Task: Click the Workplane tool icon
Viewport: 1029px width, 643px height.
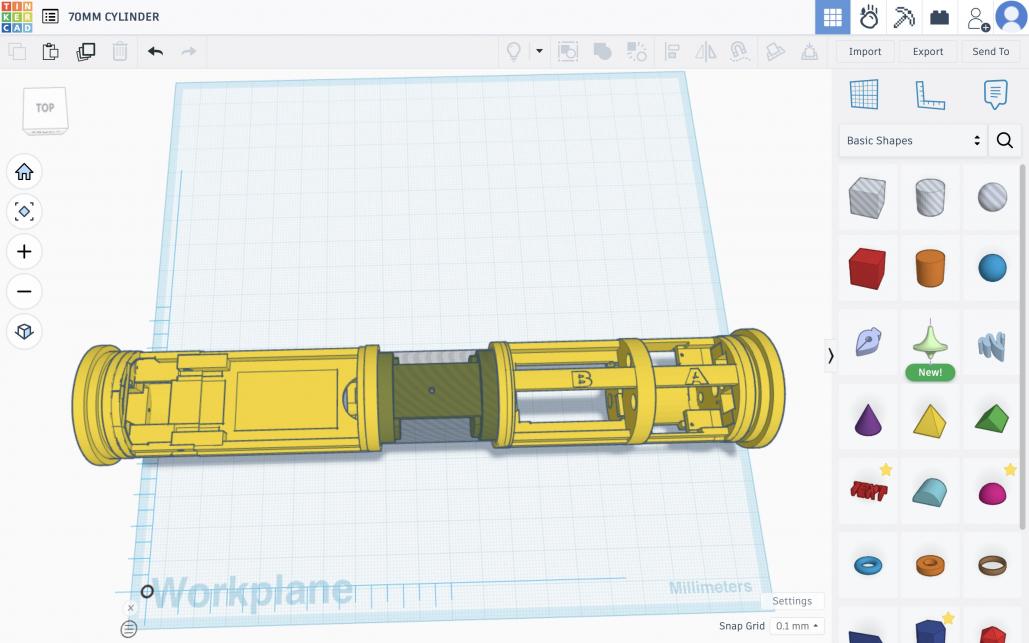Action: click(x=864, y=95)
